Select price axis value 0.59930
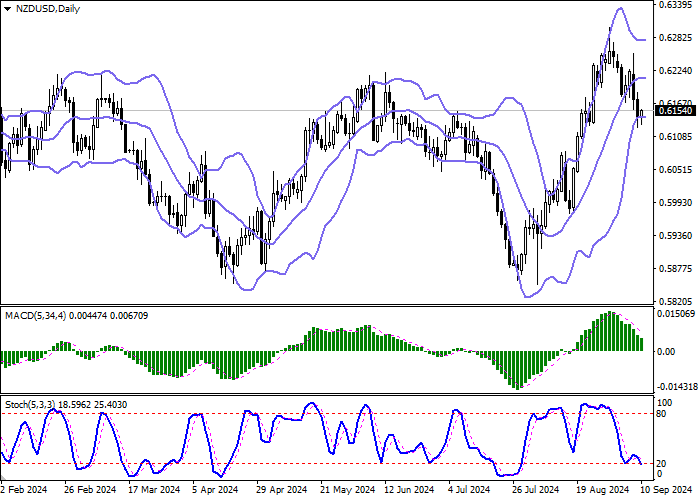This screenshot has width=698, height=500. click(x=676, y=203)
